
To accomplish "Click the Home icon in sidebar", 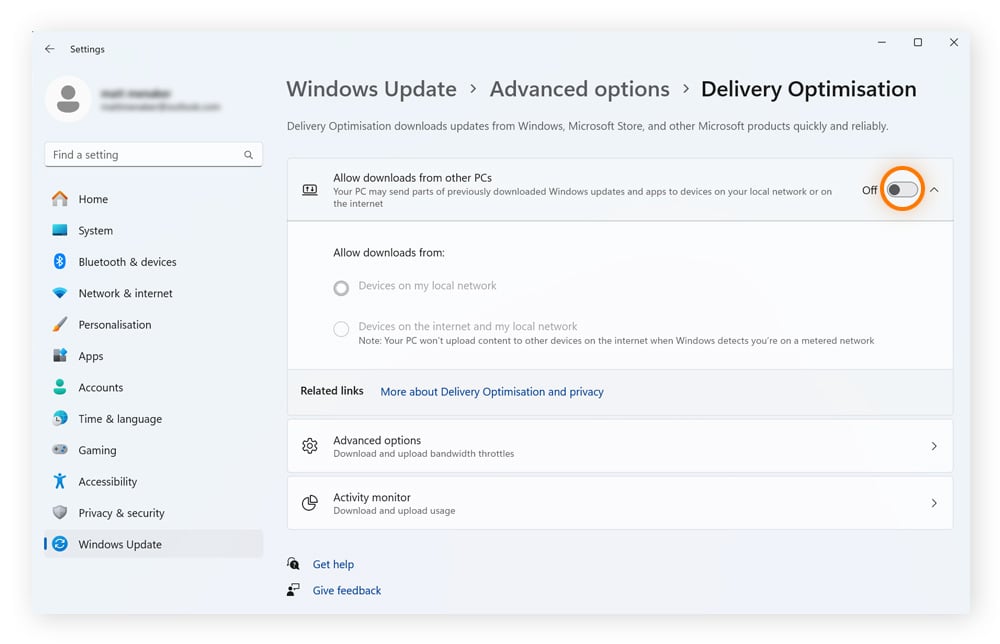I will [60, 199].
